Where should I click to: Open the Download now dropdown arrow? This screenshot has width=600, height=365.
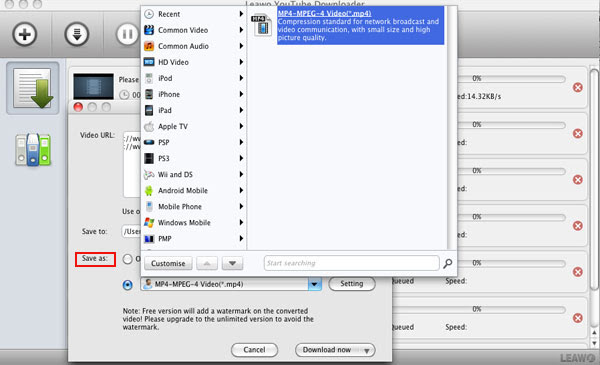[367, 350]
